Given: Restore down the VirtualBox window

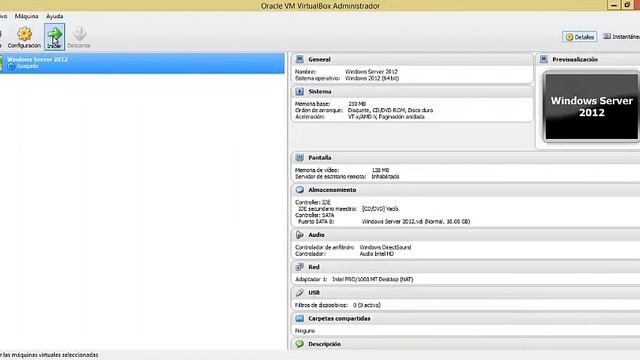Looking at the screenshot, I should (x=627, y=5).
